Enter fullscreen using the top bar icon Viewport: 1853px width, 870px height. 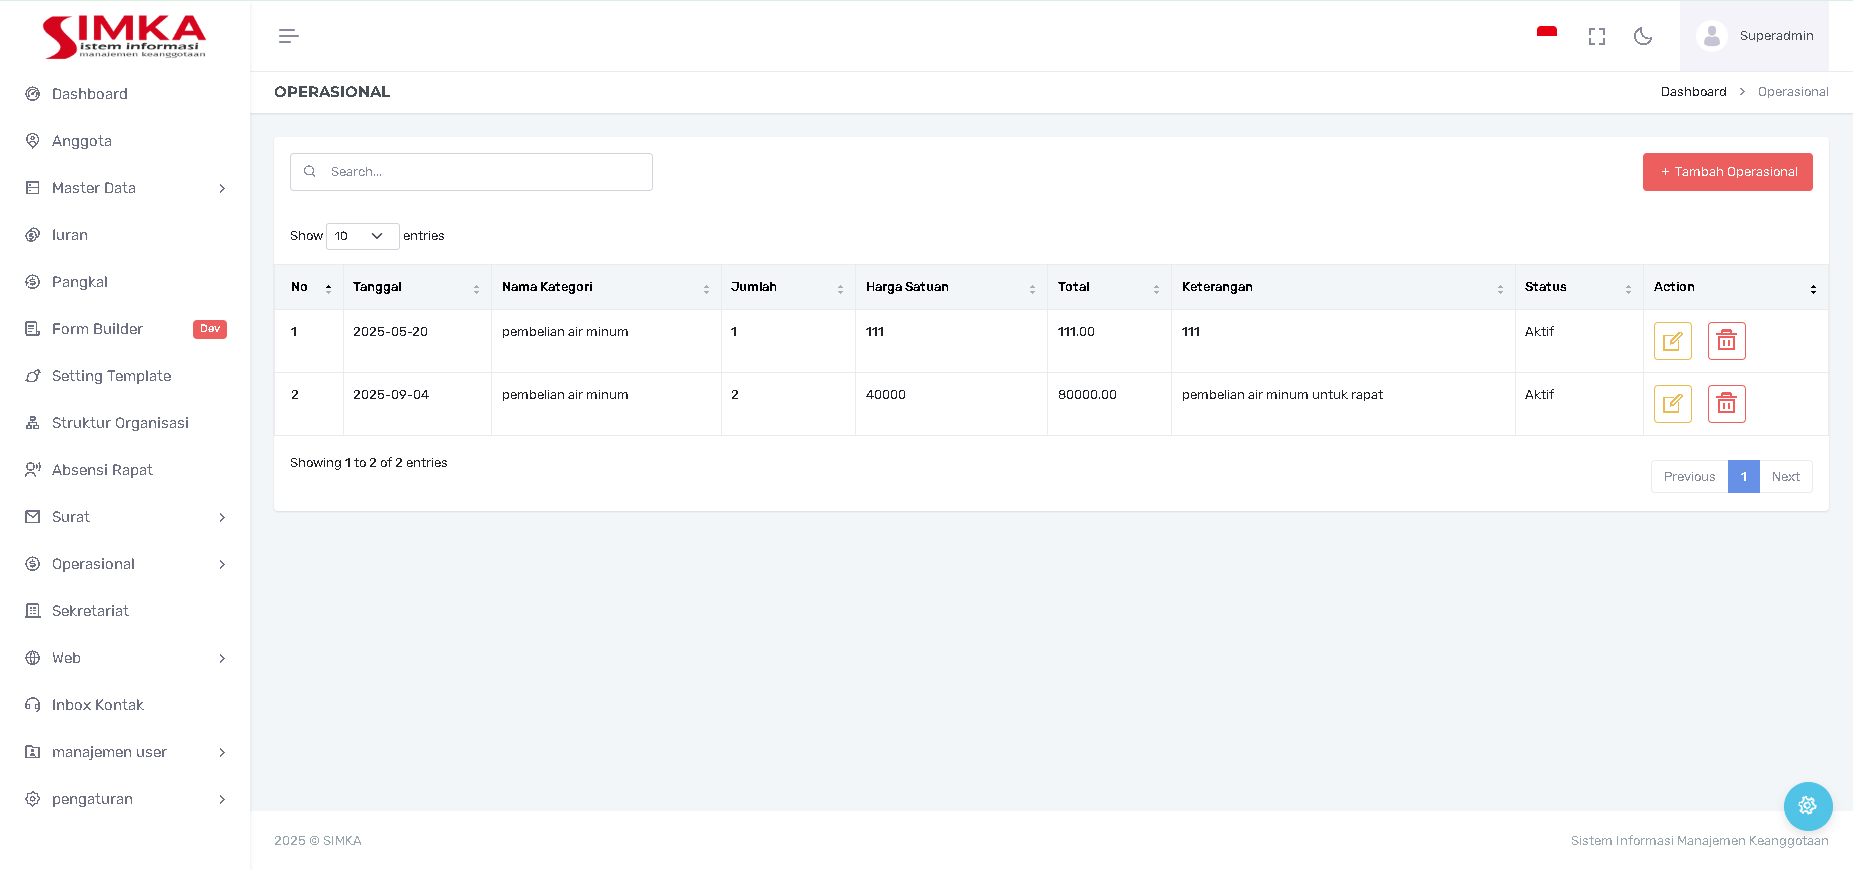coord(1596,36)
